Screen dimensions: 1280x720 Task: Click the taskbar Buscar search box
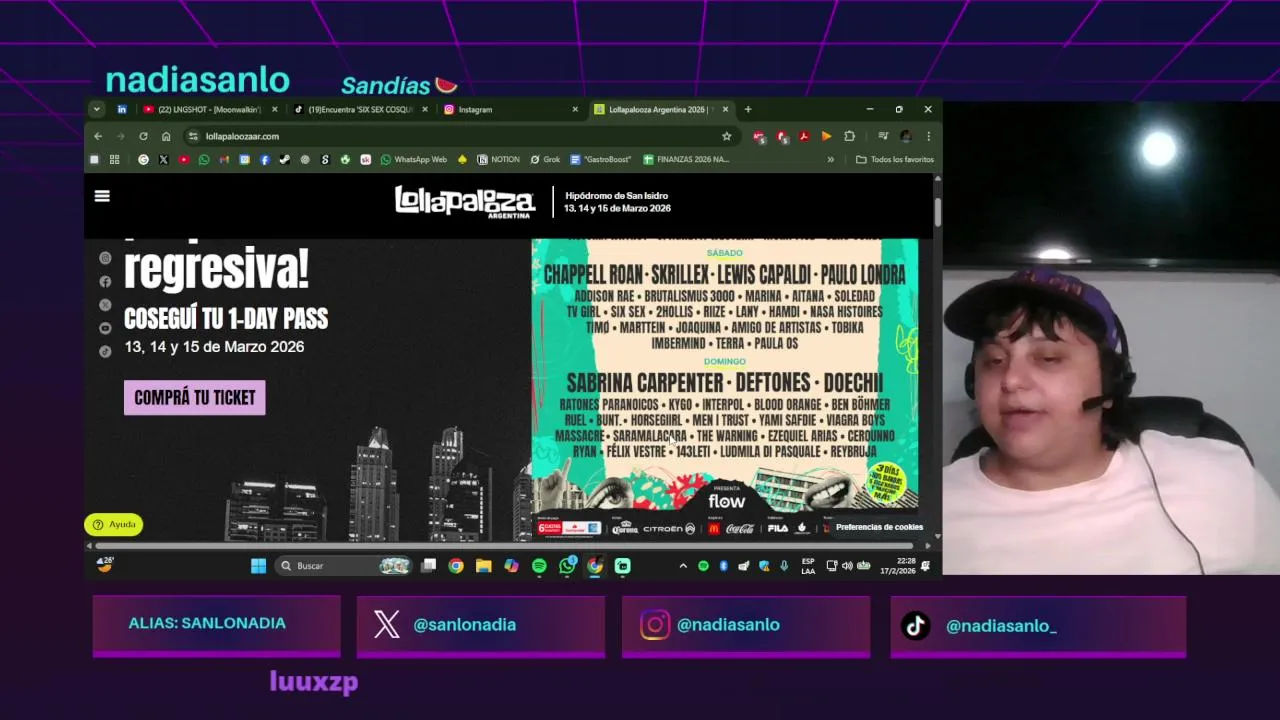tap(343, 566)
